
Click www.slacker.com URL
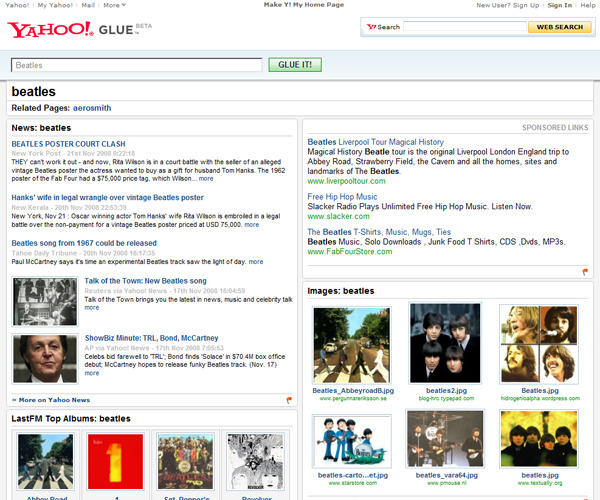pyautogui.click(x=338, y=216)
